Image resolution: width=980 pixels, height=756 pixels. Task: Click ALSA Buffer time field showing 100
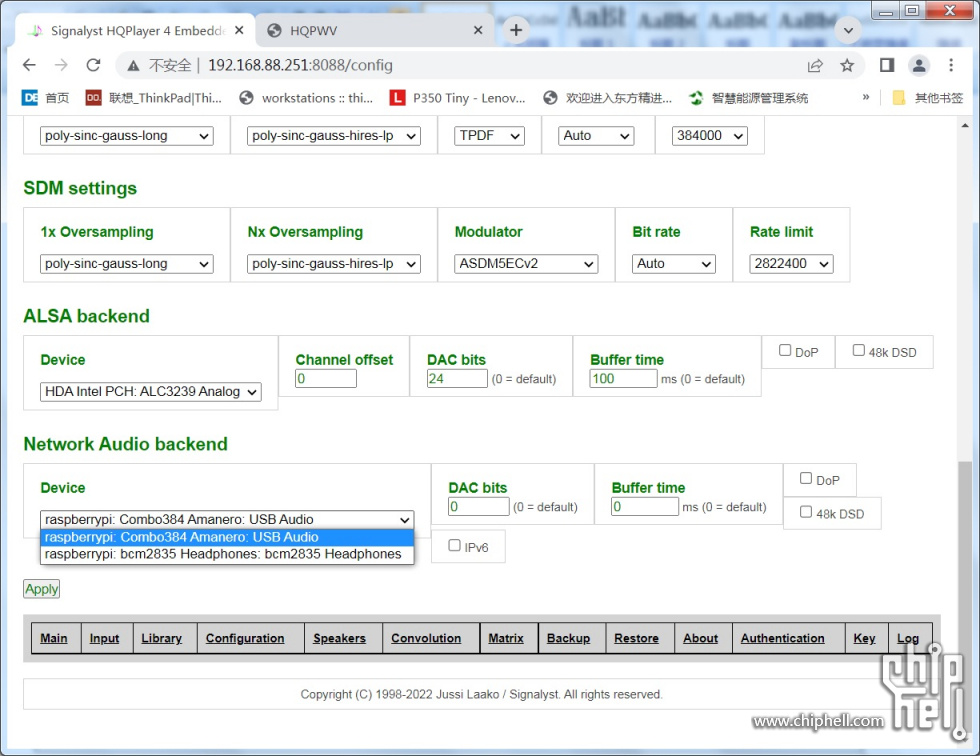tap(623, 379)
